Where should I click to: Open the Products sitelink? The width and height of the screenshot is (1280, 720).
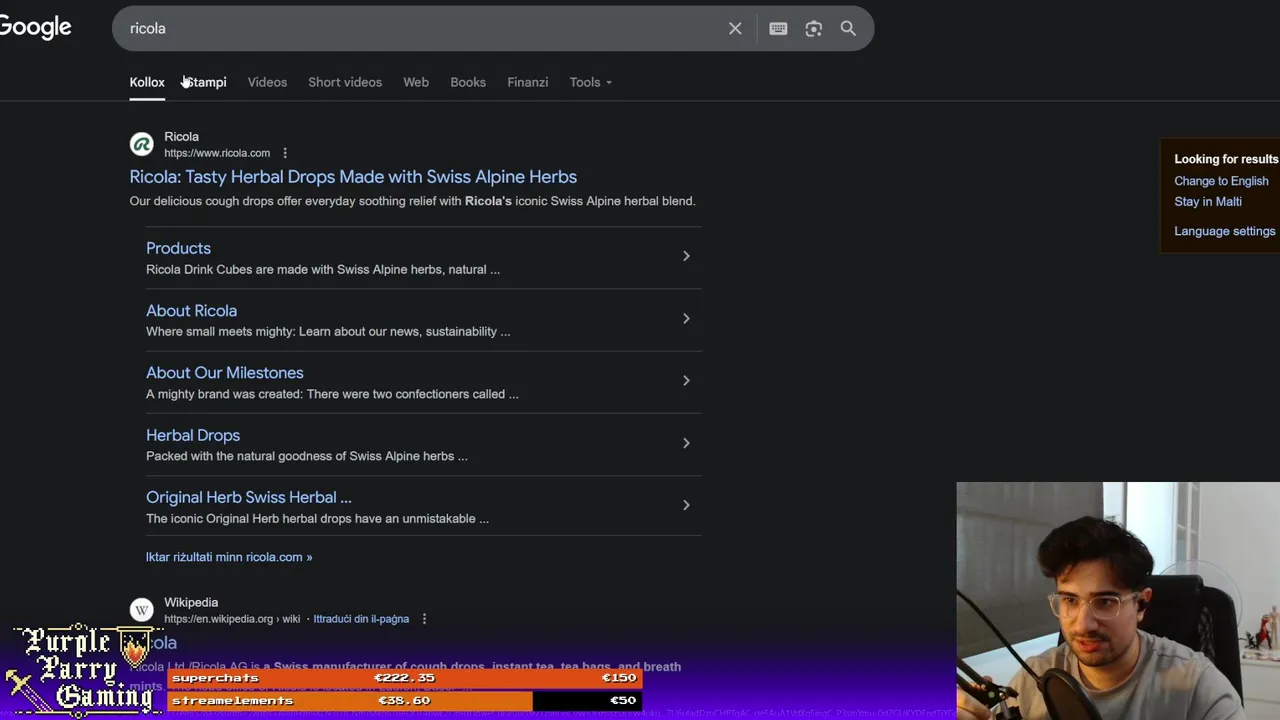coord(178,248)
